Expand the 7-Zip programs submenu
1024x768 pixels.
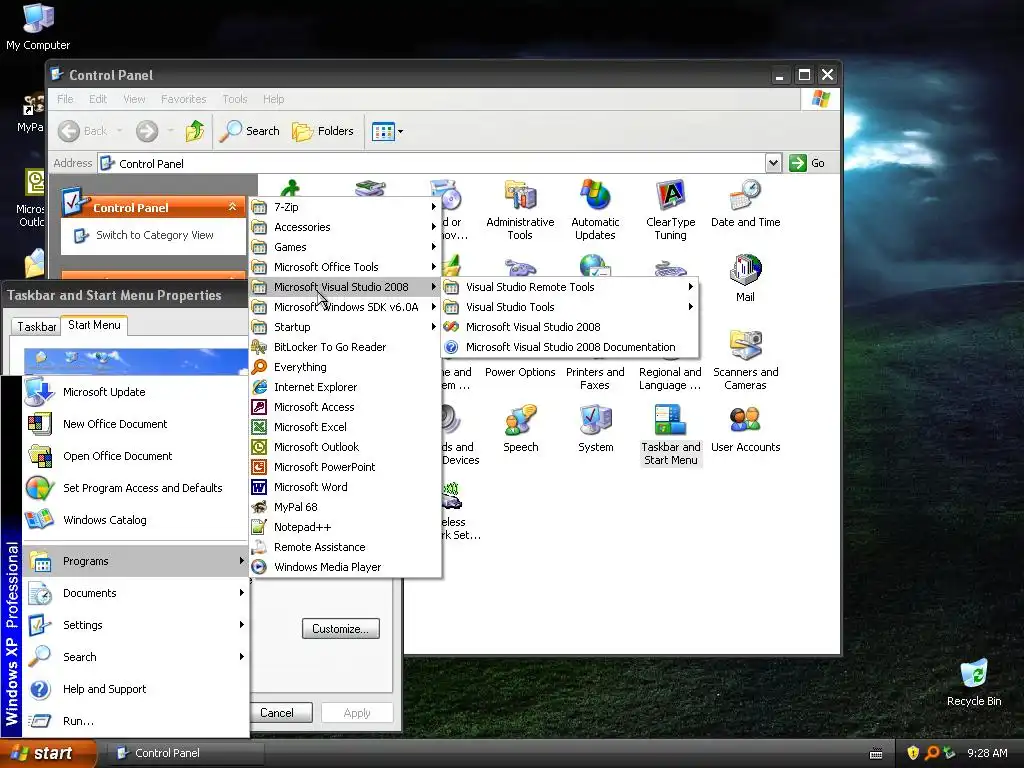coord(345,207)
